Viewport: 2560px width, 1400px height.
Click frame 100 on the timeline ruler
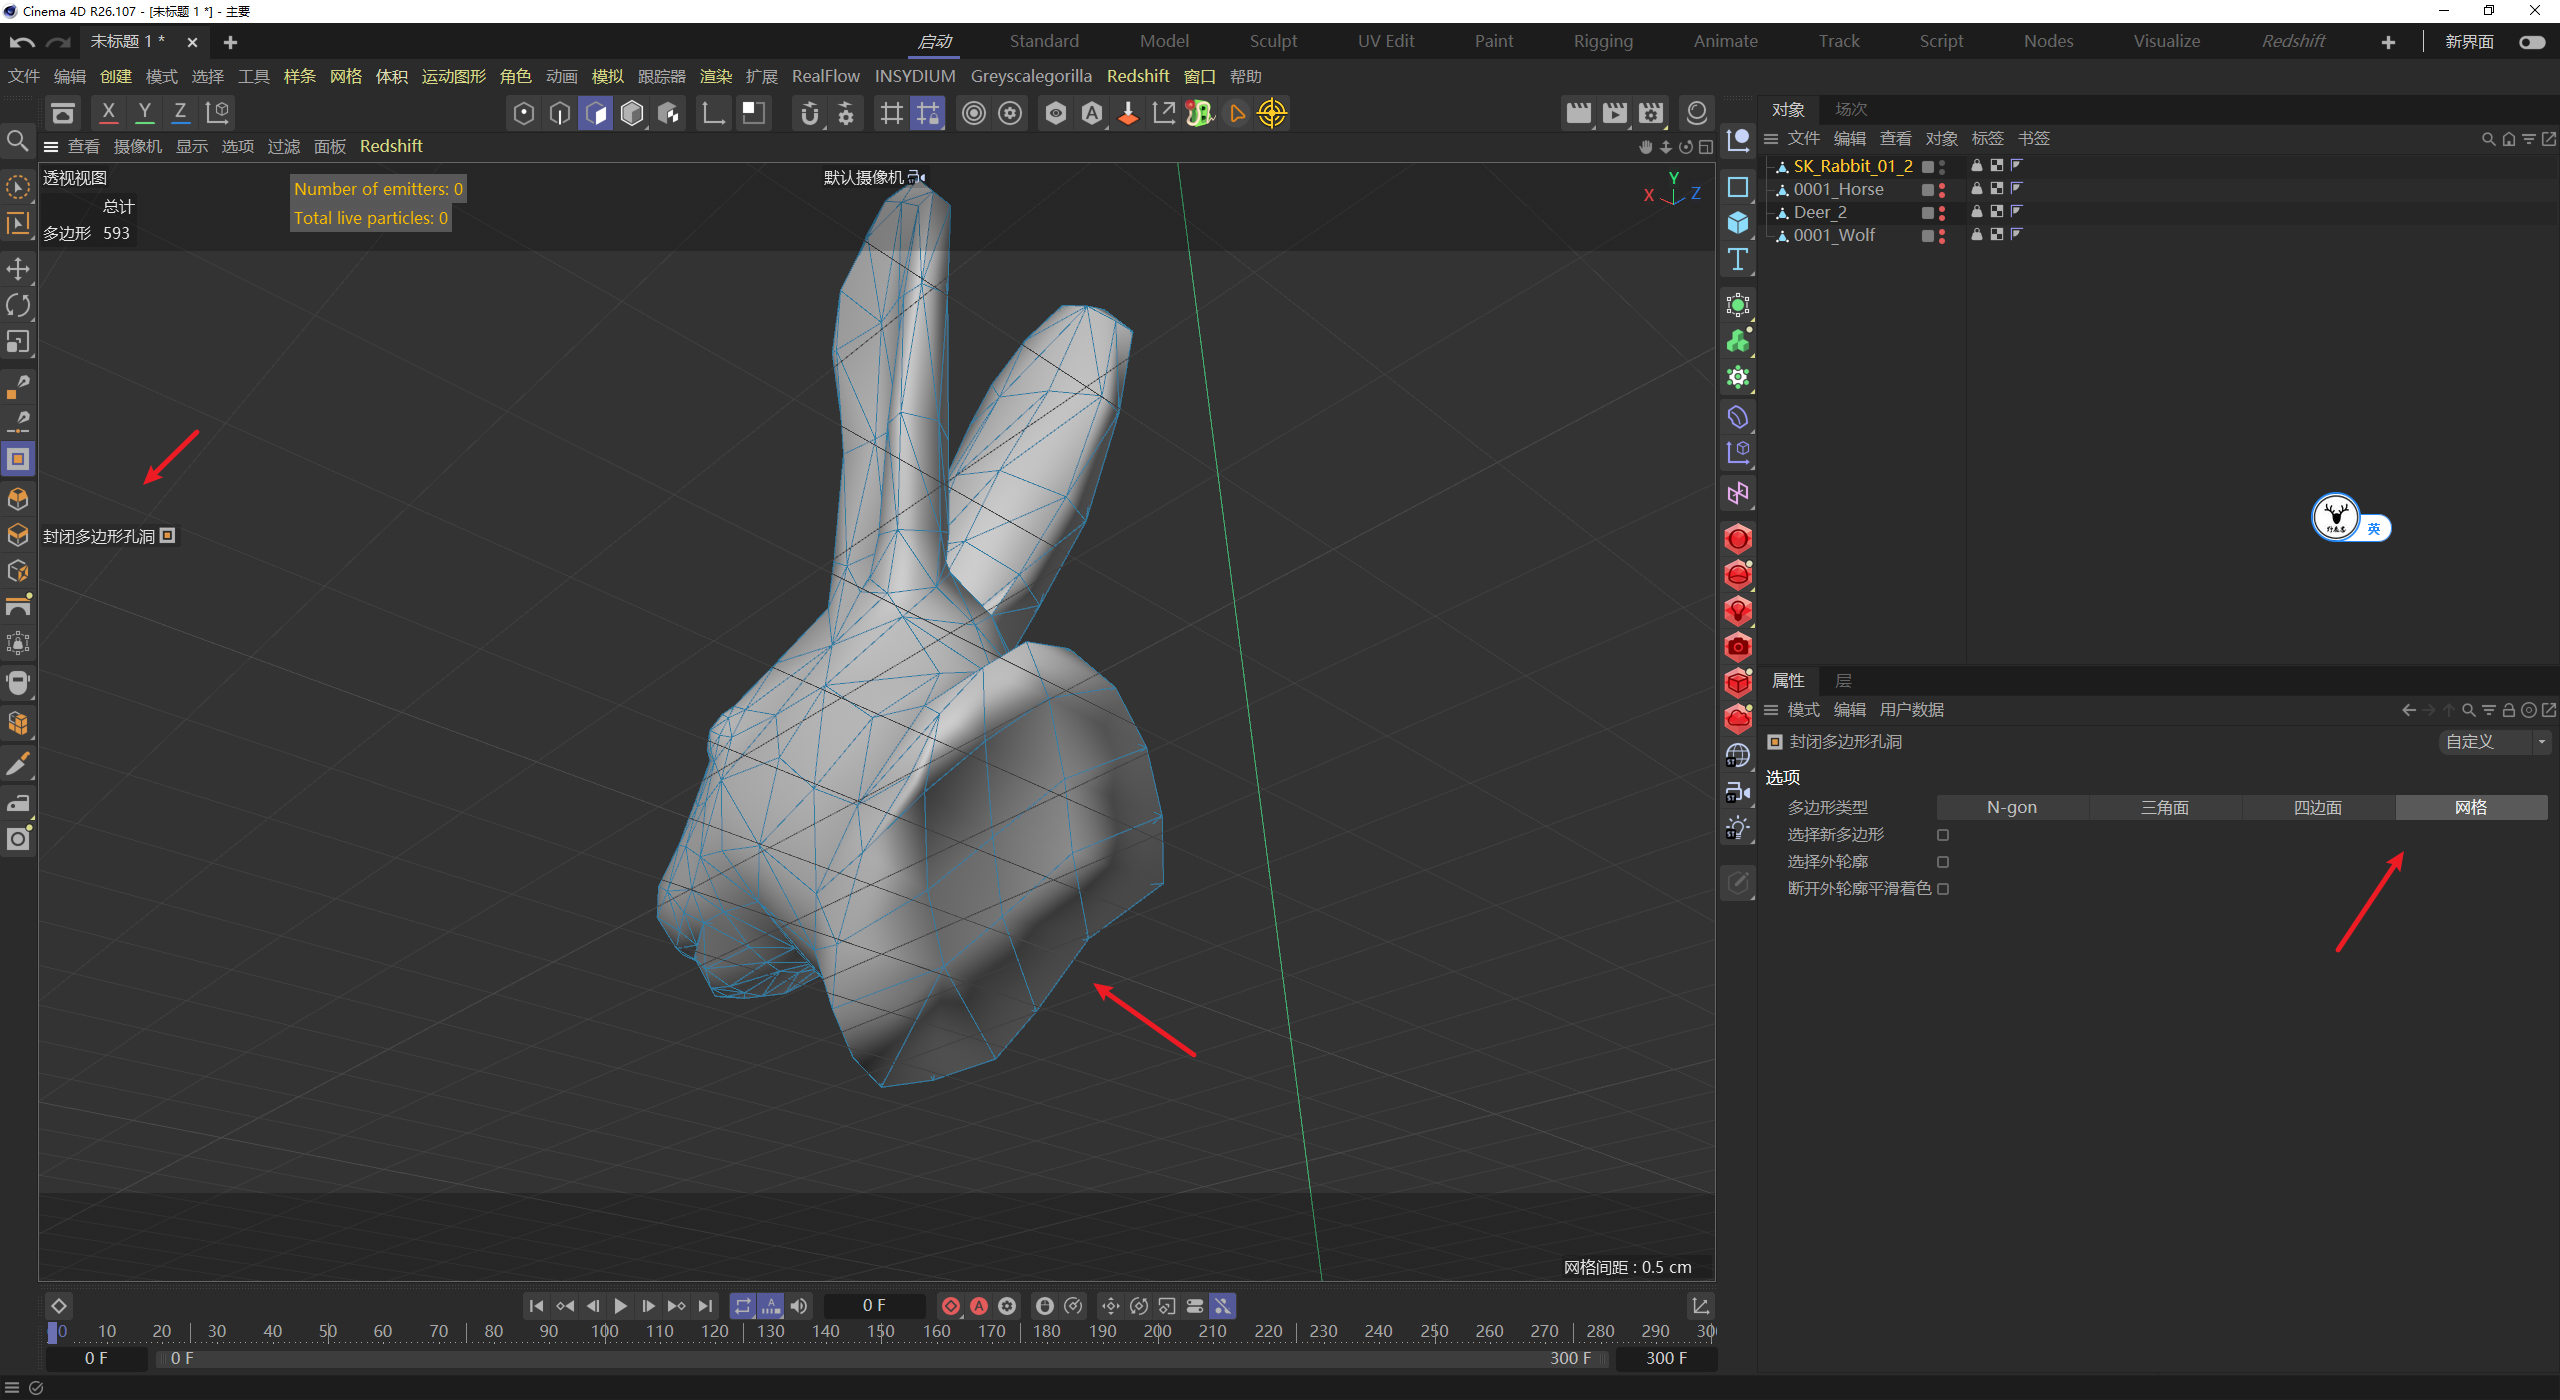click(x=604, y=1331)
